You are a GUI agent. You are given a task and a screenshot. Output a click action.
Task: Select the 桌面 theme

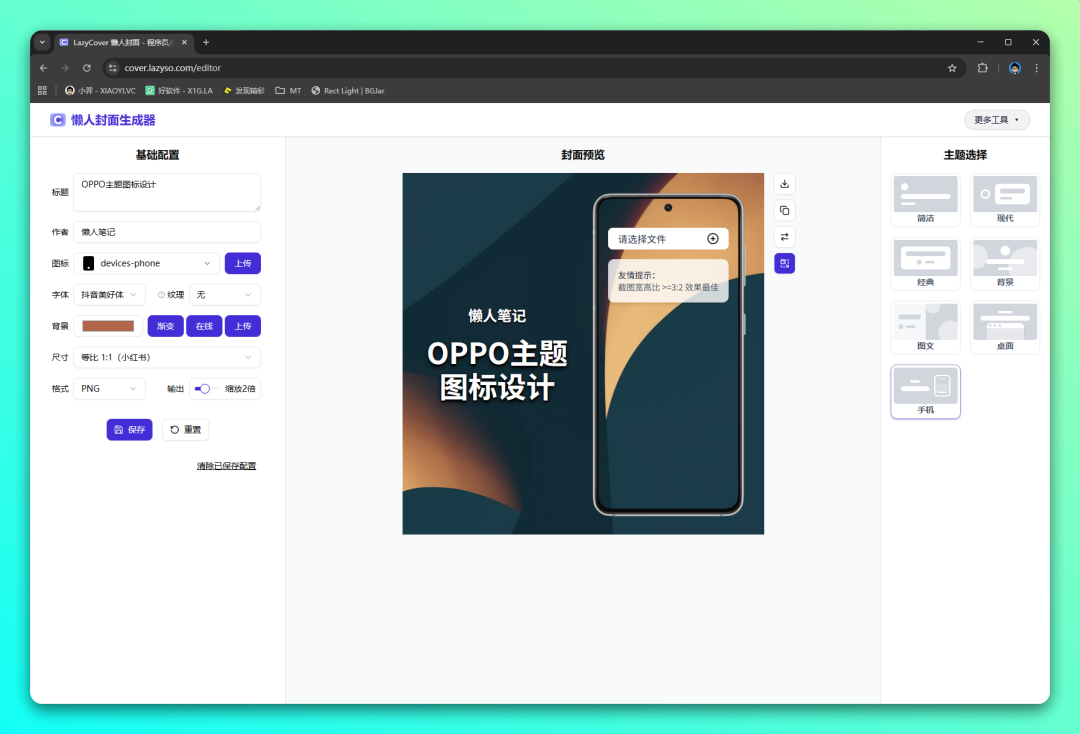[x=1005, y=328]
